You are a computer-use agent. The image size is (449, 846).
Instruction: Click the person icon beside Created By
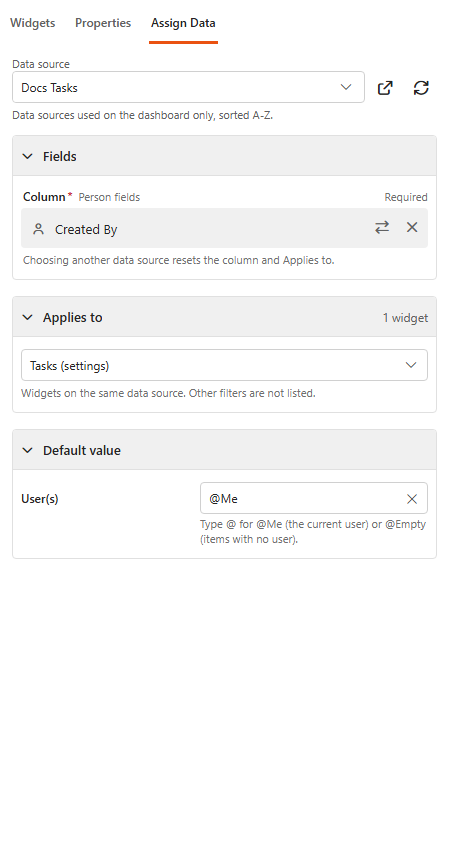[38, 229]
